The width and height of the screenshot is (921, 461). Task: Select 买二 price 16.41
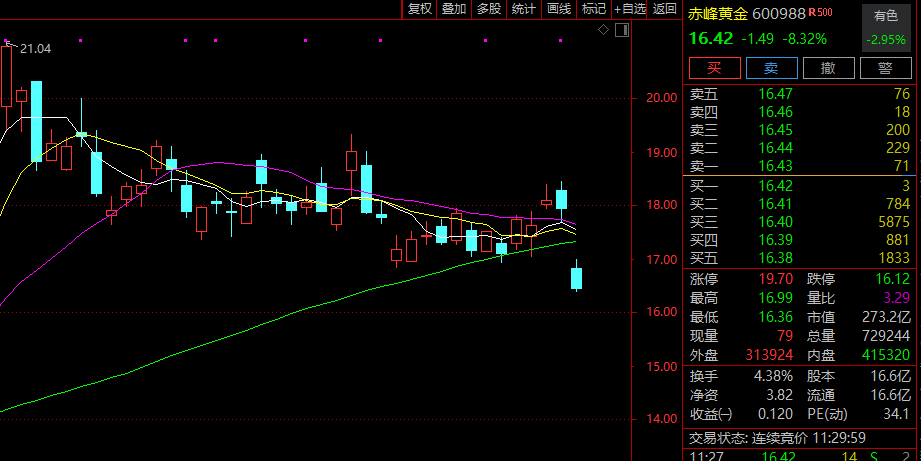coord(775,204)
